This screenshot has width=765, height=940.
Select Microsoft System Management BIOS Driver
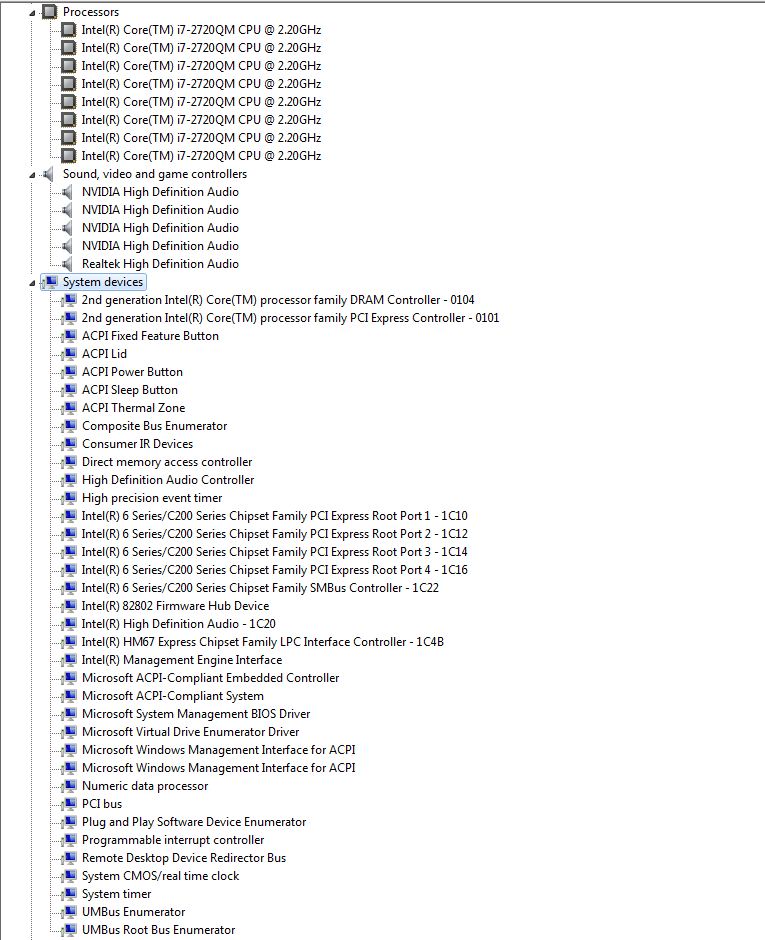tap(196, 714)
